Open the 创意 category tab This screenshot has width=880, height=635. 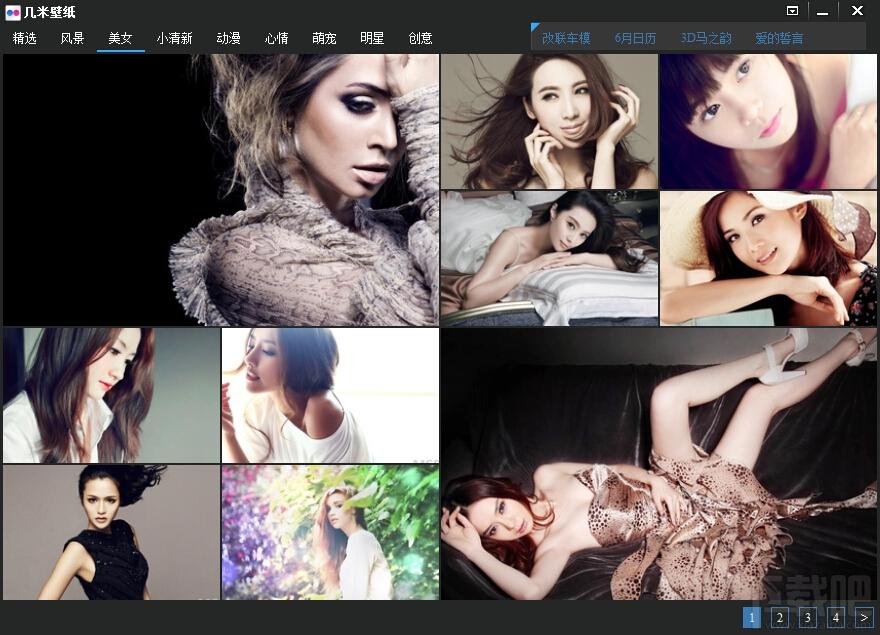[x=420, y=38]
